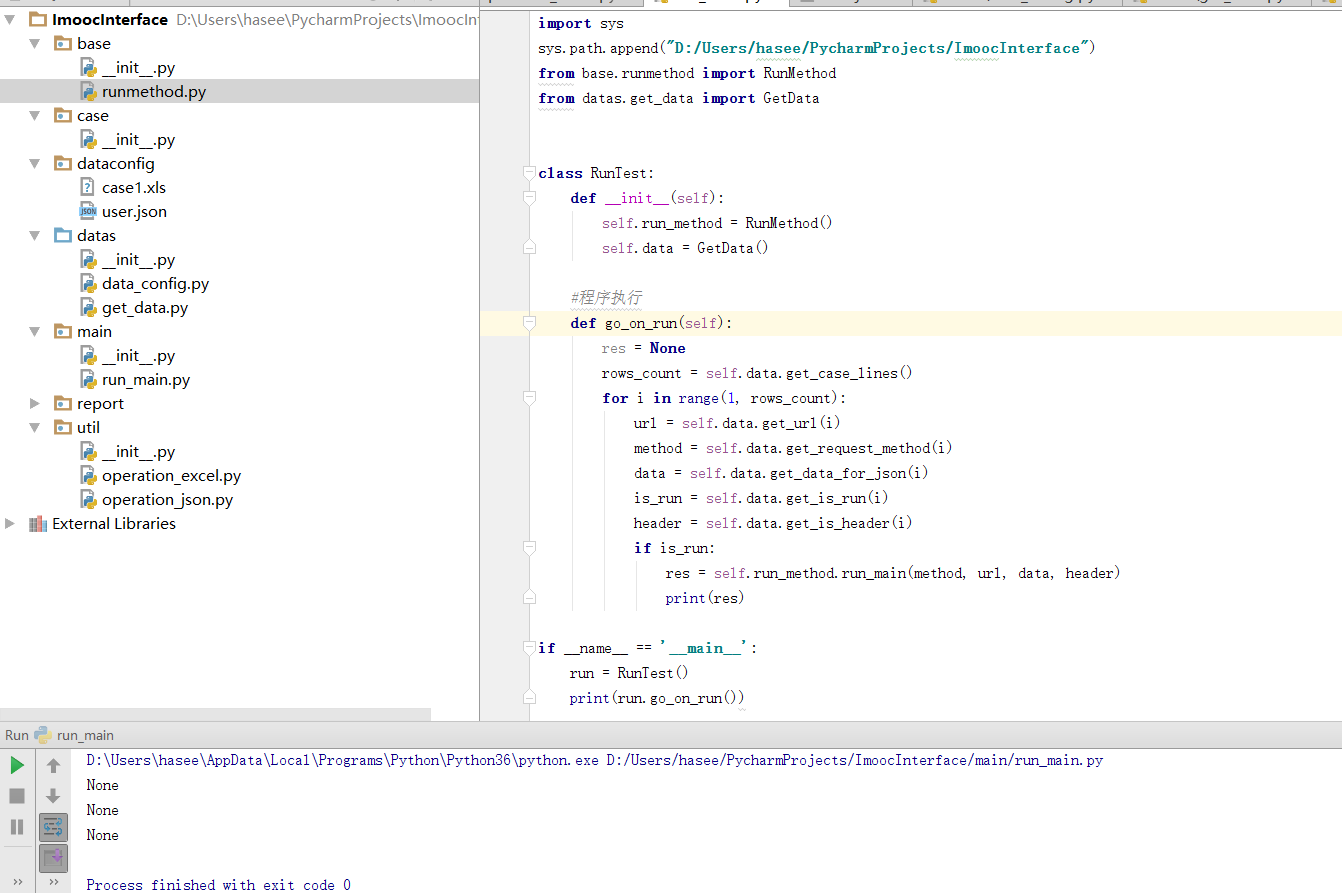This screenshot has height=893, width=1342.
Task: Click the import sys line
Action: [x=580, y=23]
